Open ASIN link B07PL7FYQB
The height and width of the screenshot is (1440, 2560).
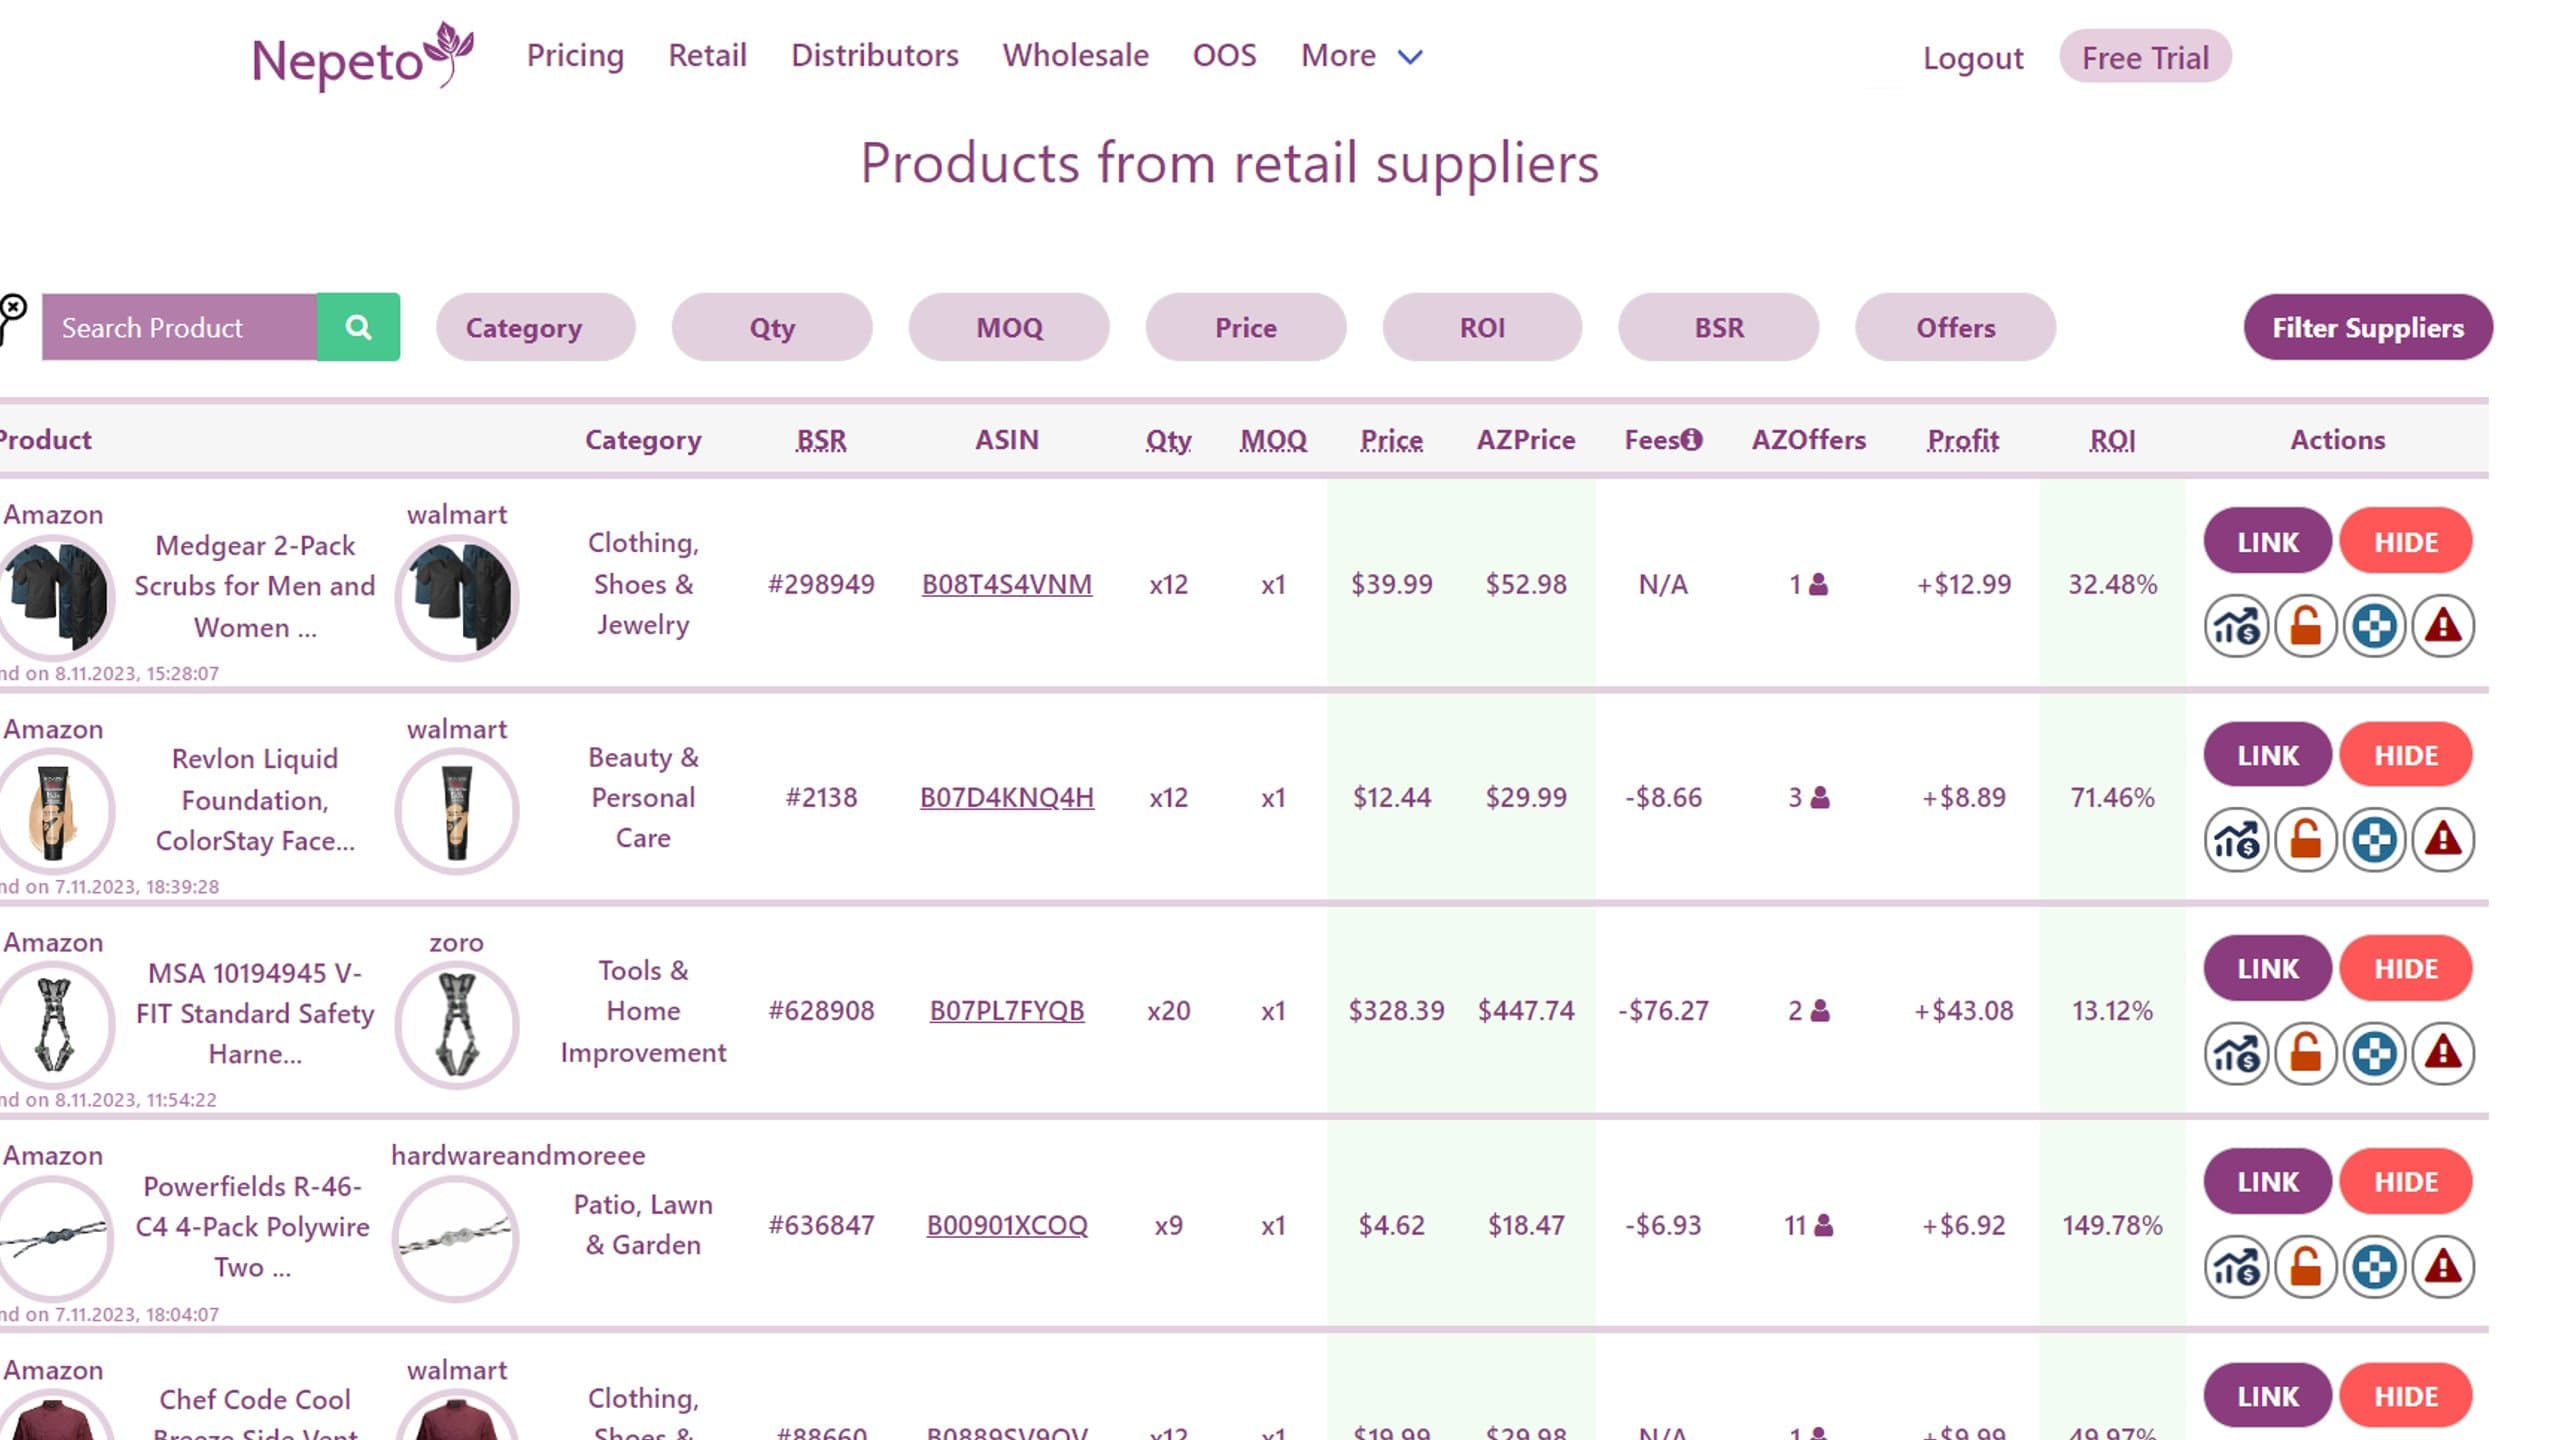[x=1007, y=1011]
